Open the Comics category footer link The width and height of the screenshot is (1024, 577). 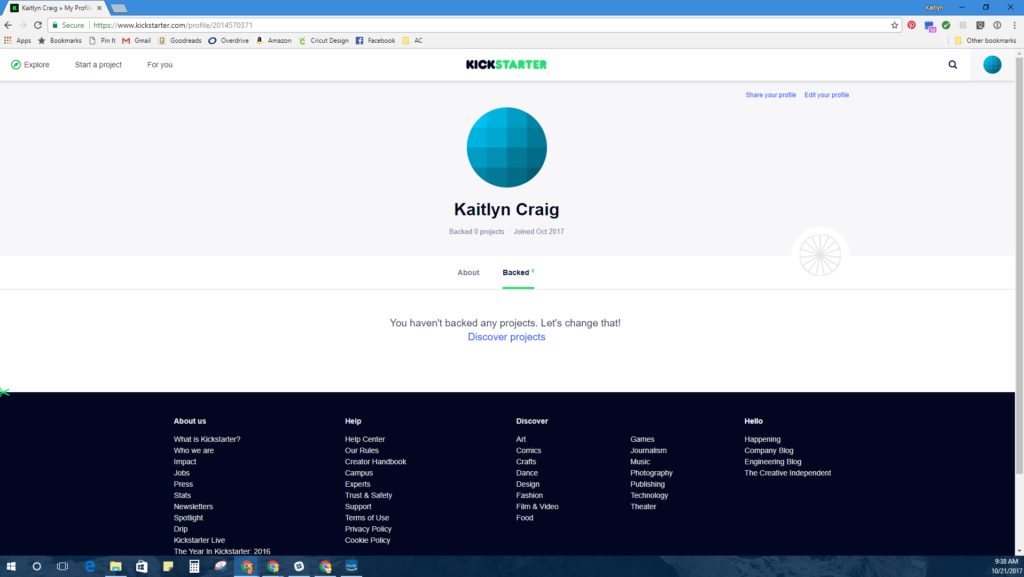click(528, 450)
